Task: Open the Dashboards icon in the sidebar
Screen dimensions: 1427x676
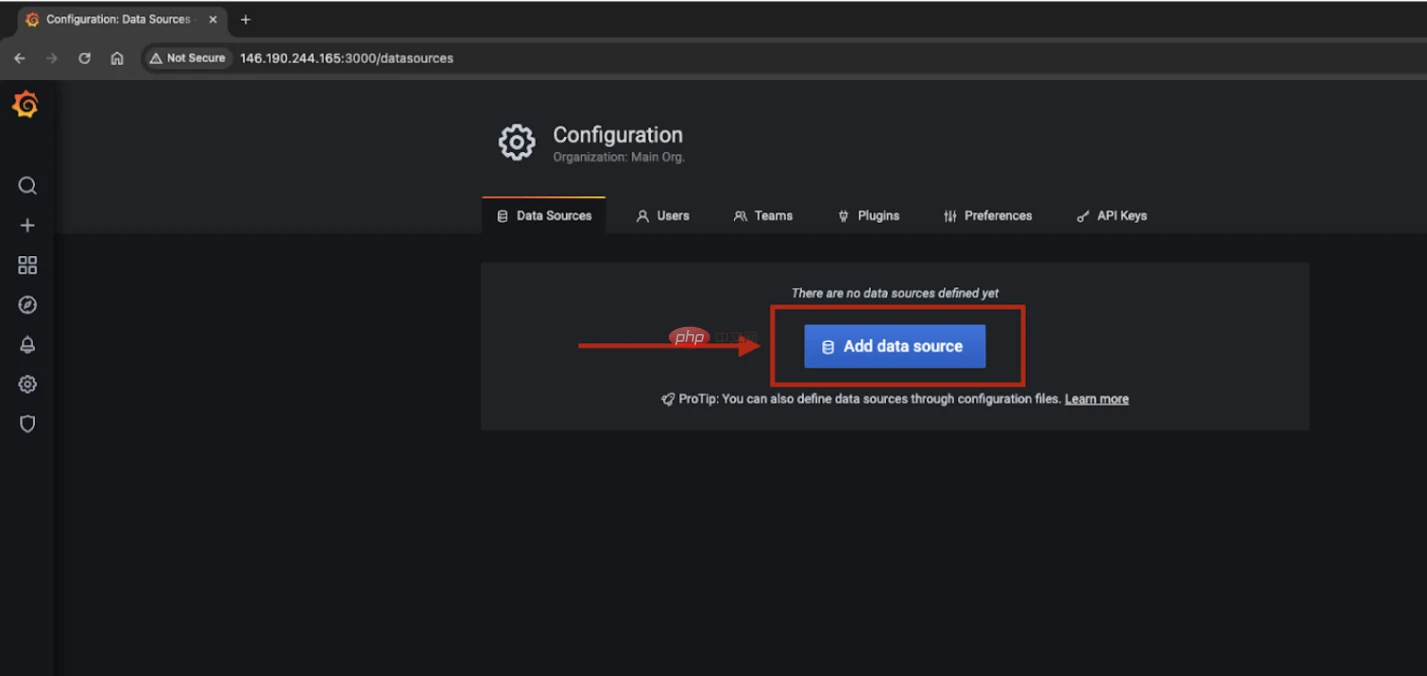Action: [x=27, y=265]
